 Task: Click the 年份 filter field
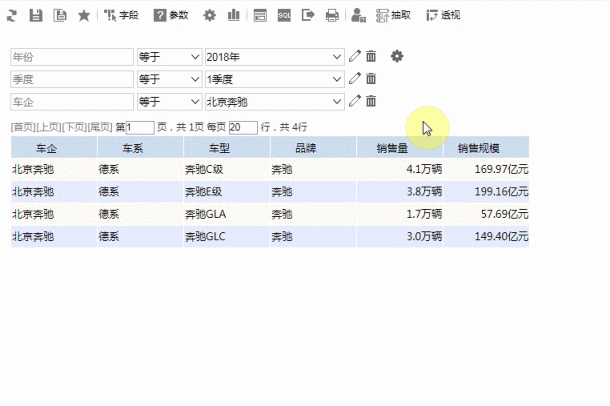[72, 57]
